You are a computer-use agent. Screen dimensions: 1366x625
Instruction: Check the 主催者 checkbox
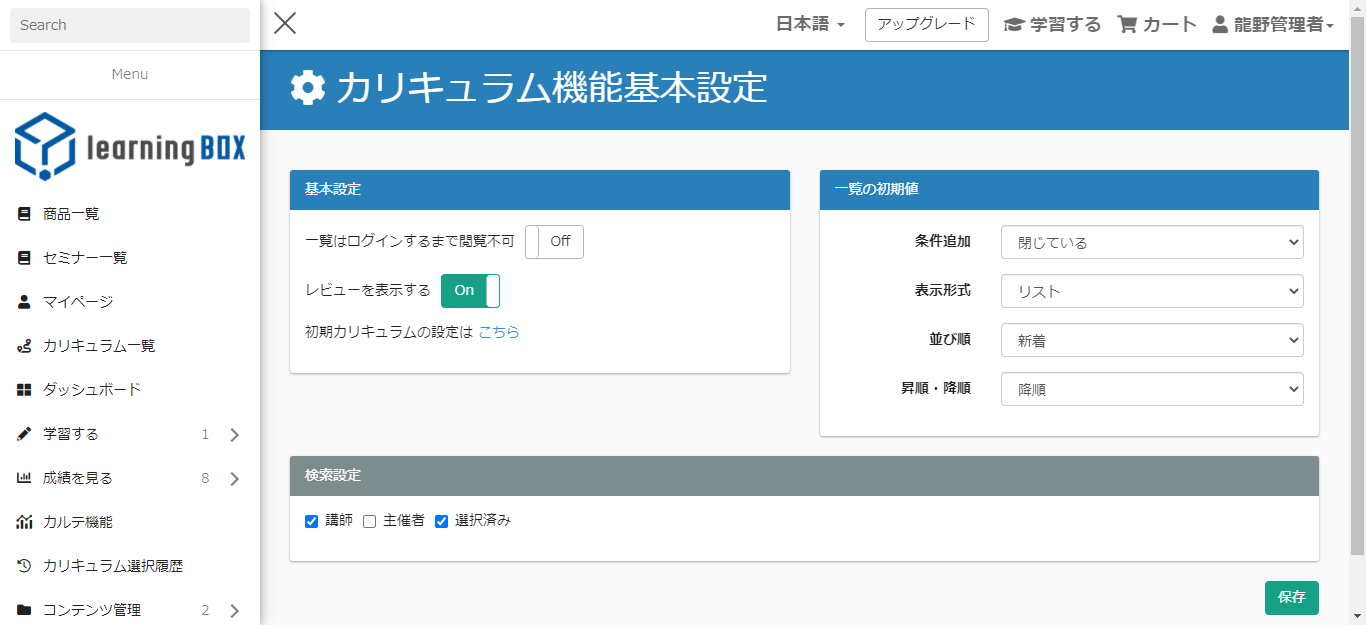point(369,521)
